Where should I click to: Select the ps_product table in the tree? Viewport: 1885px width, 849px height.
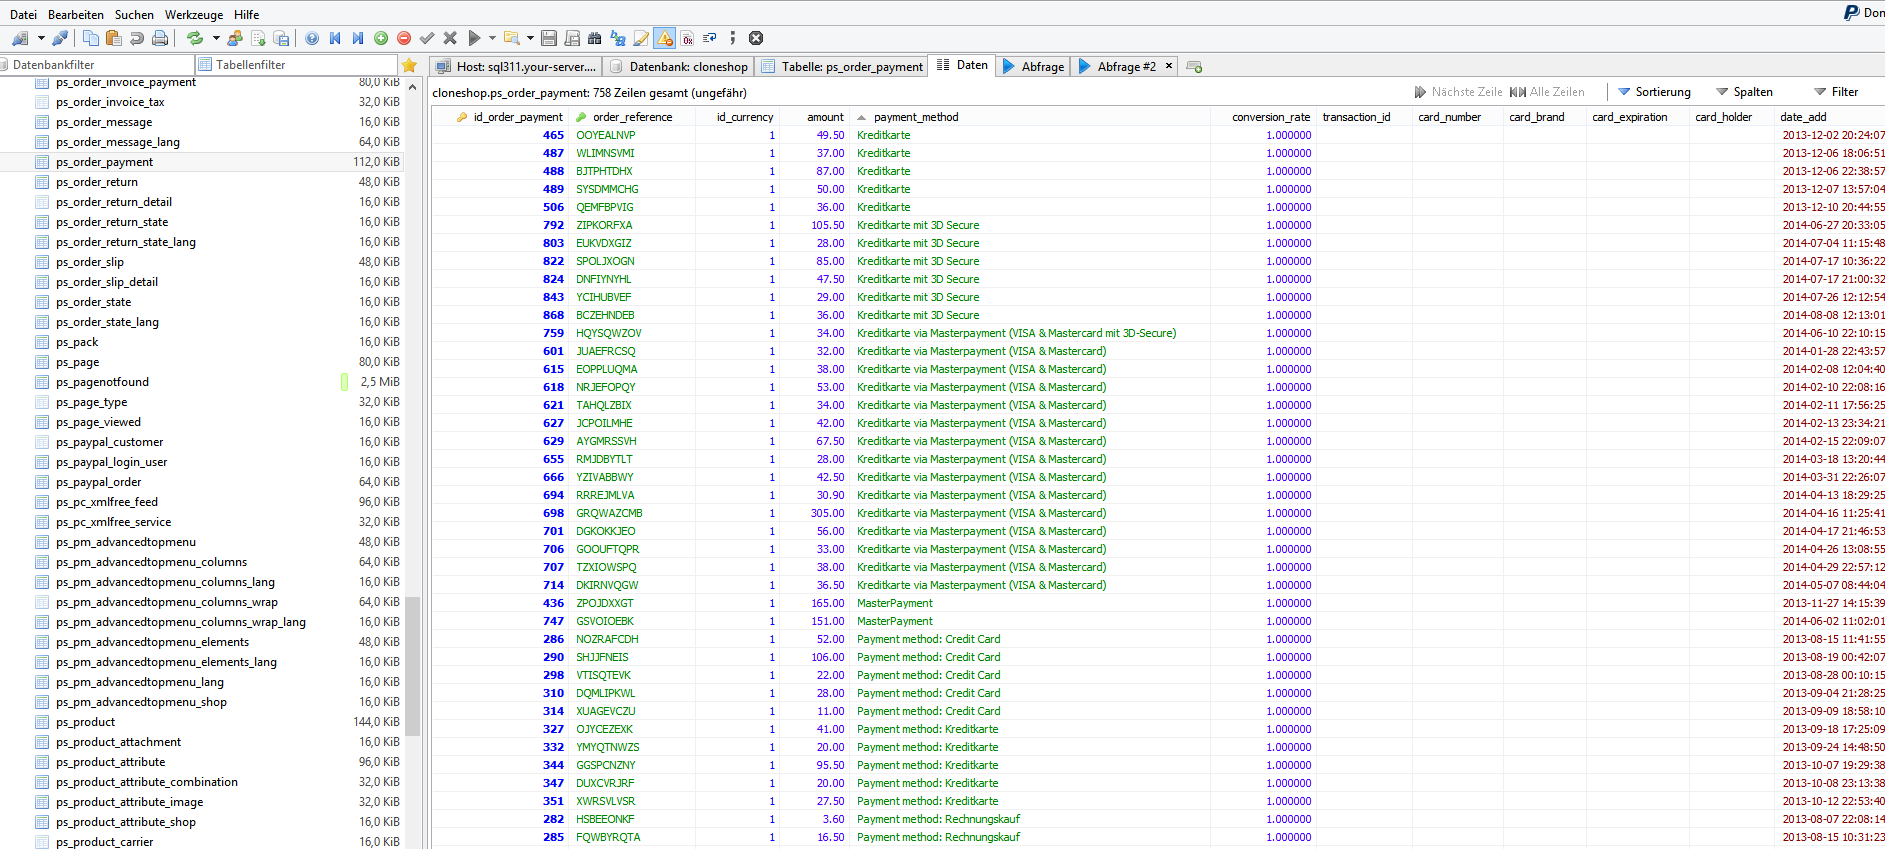tap(86, 722)
